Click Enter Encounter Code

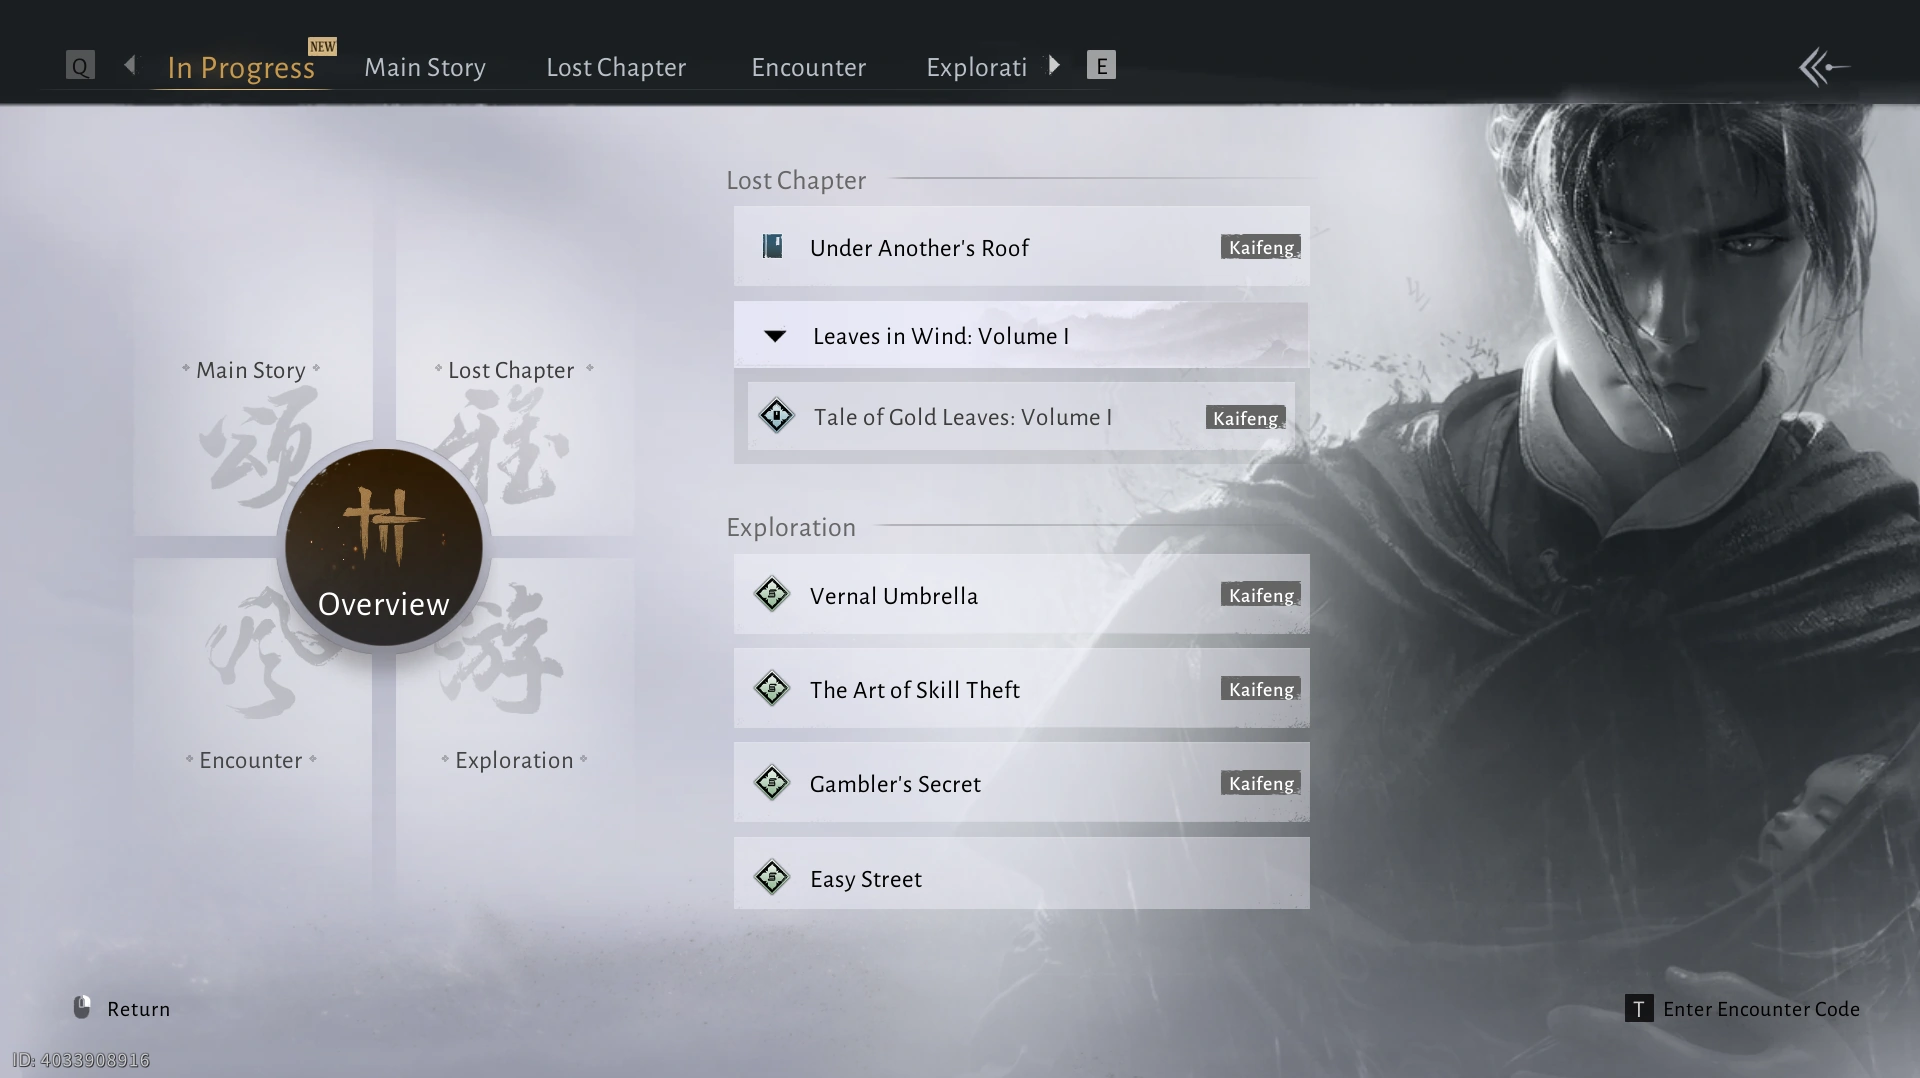[x=1761, y=1009]
